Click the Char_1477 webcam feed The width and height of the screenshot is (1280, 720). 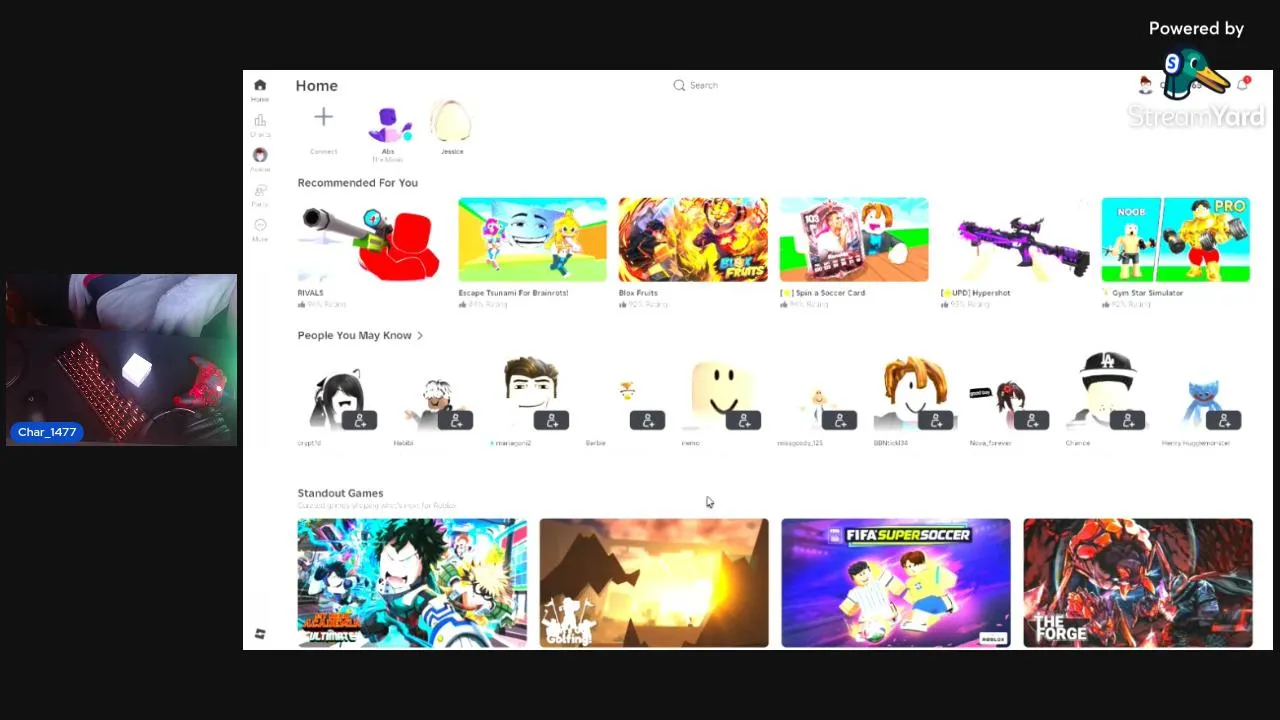point(122,359)
